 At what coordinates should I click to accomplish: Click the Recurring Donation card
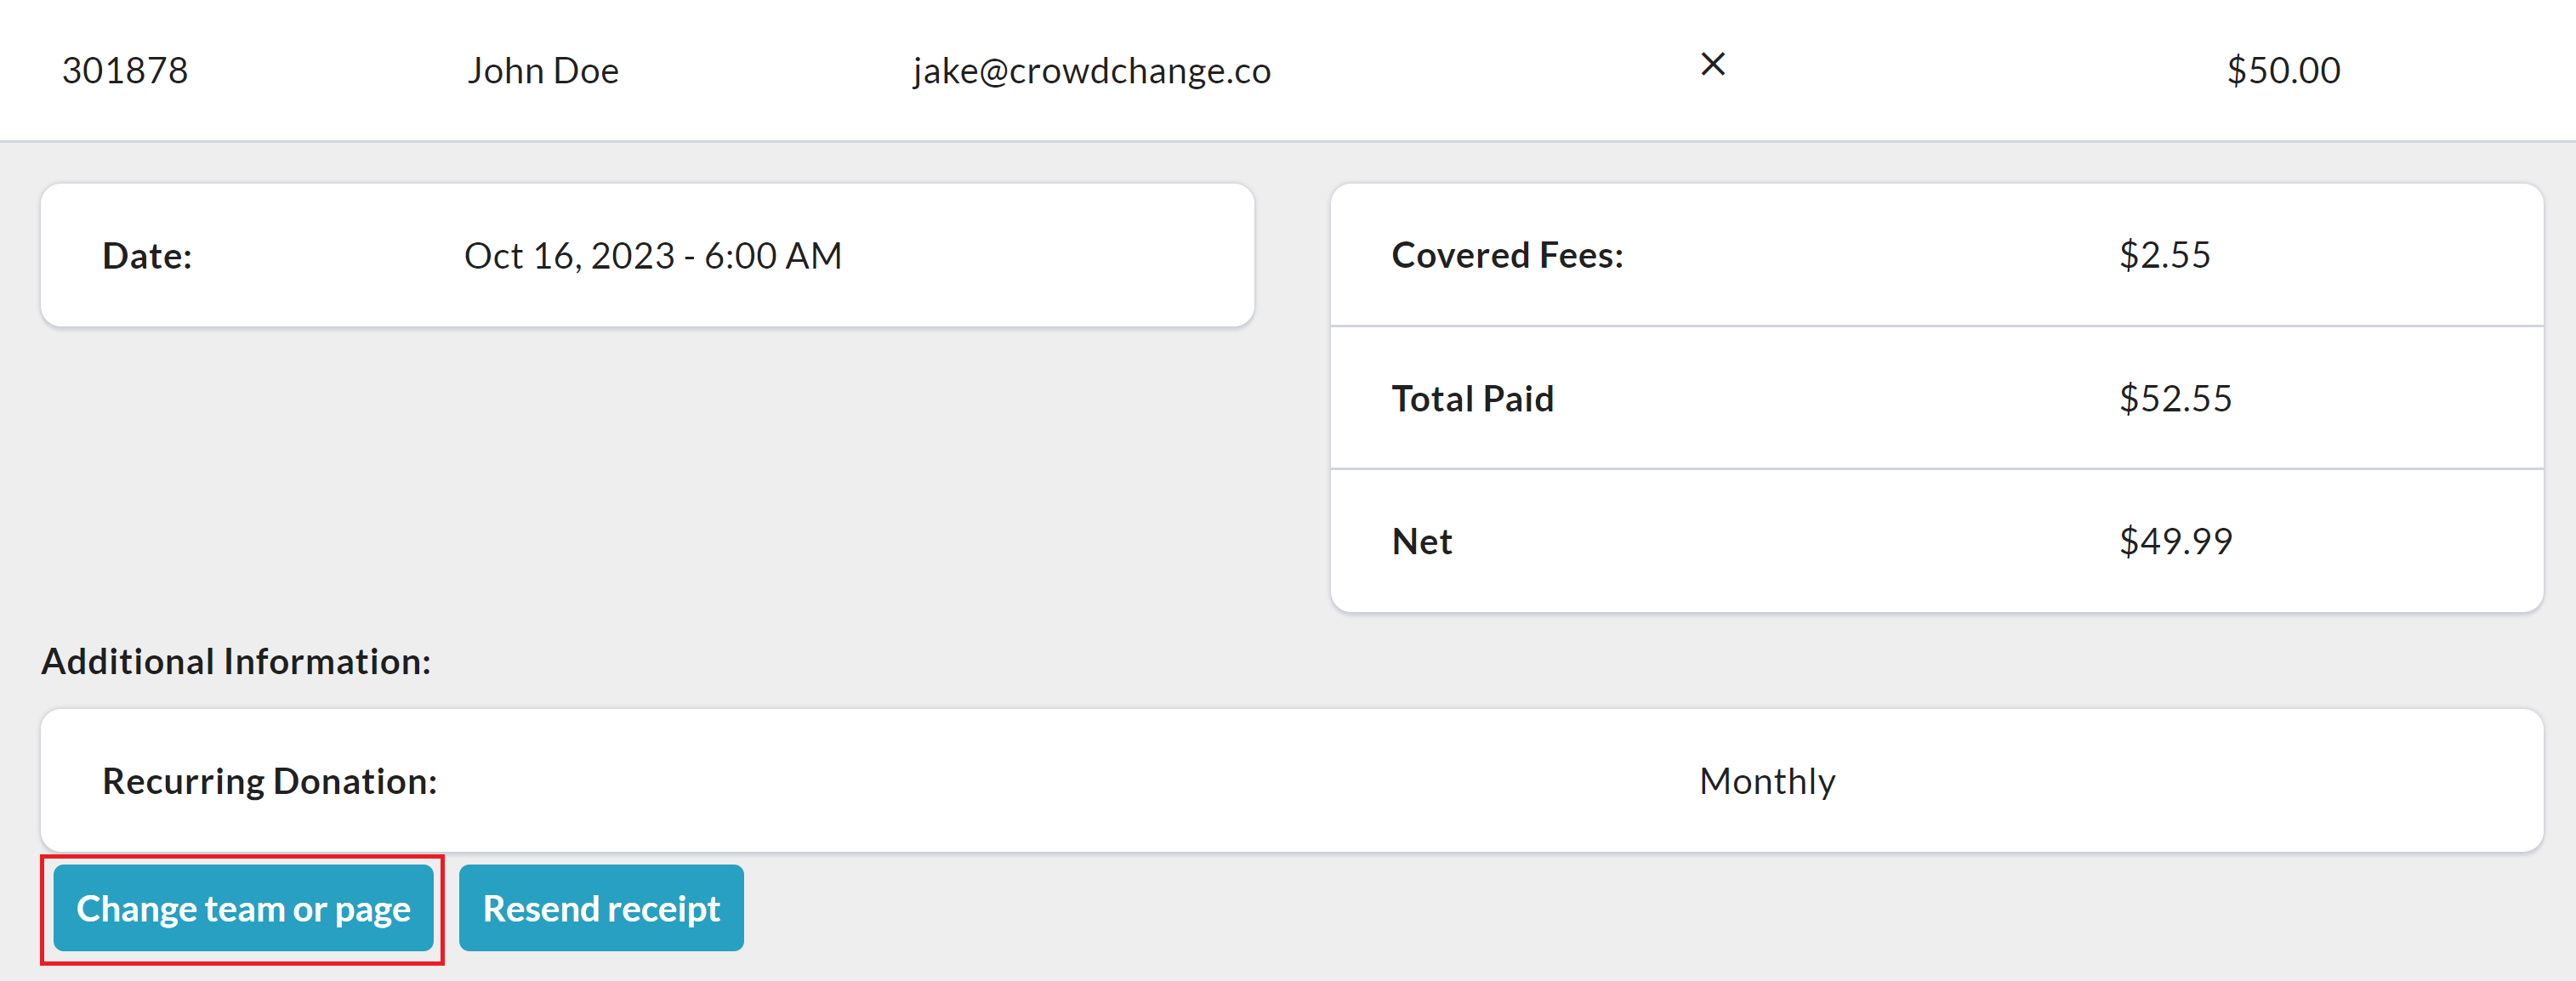click(1000, 781)
